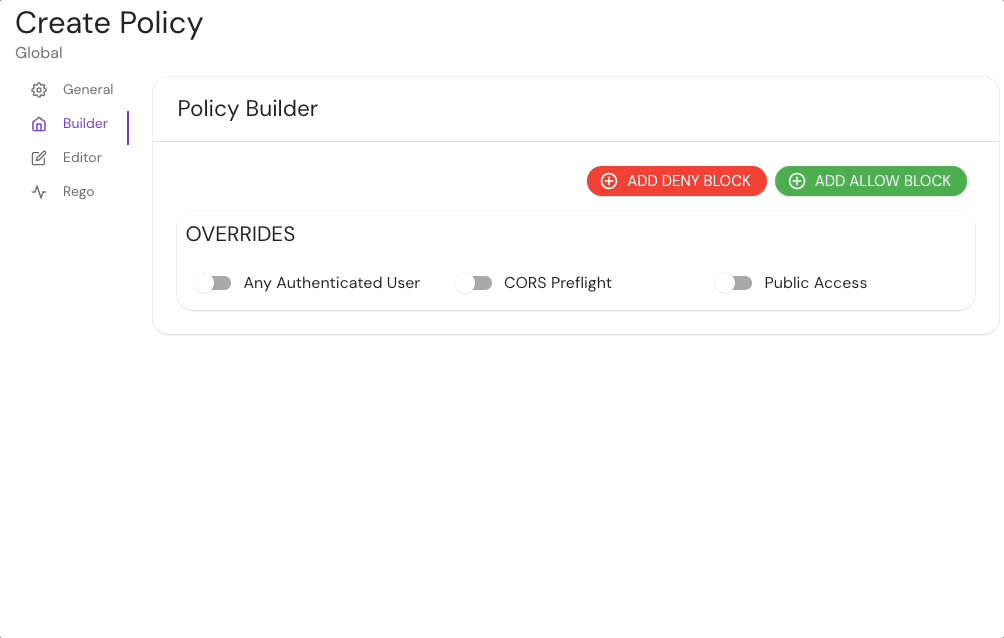Click the ADD DENY BLOCK button

pyautogui.click(x=677, y=181)
